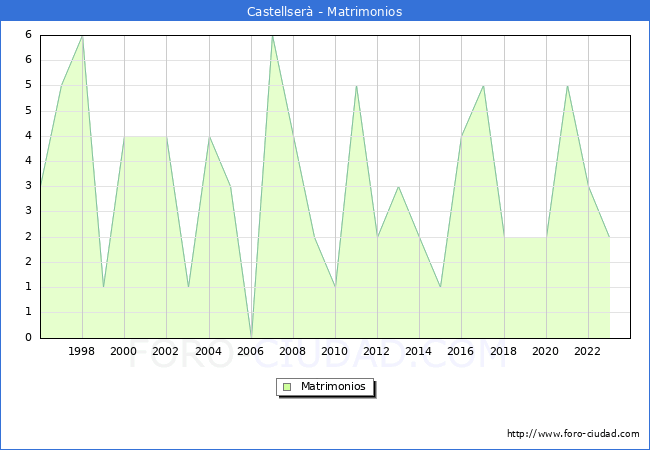
Task: Open the foro-ciudad.com link
Action: click(x=573, y=433)
